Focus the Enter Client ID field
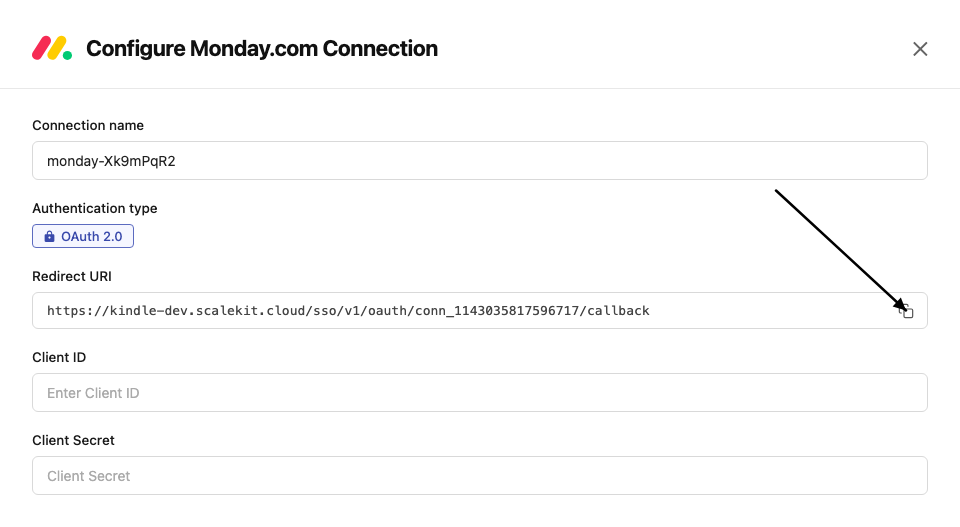Viewport: 960px width, 527px height. coord(479,393)
